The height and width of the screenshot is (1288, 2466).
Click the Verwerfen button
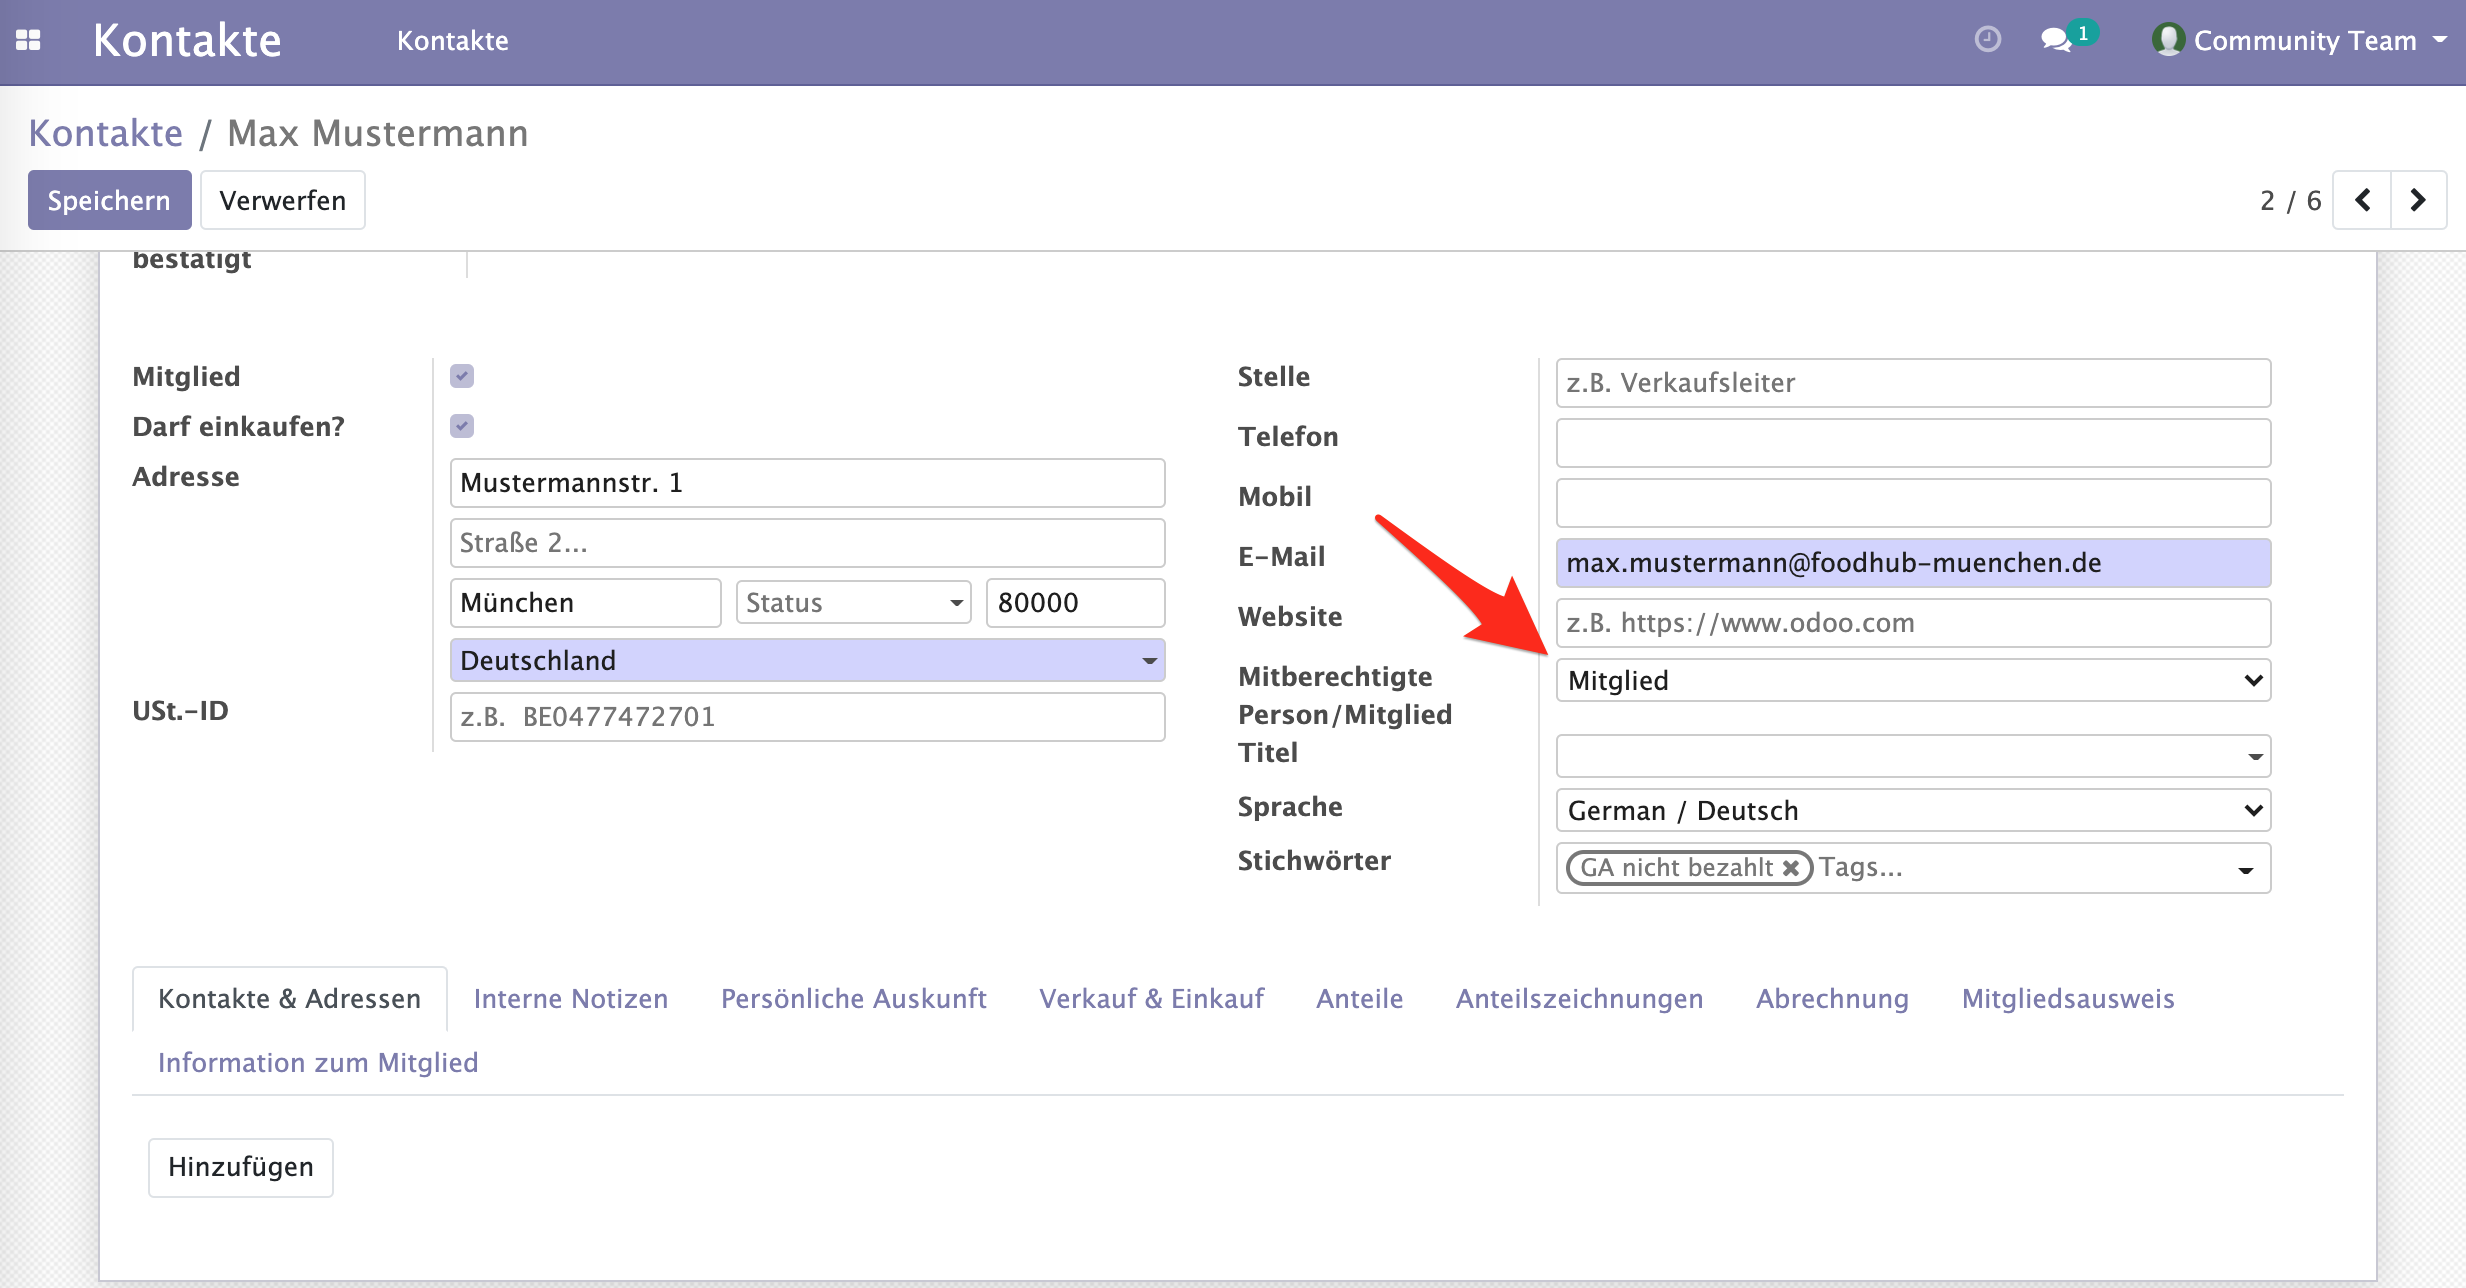(x=283, y=200)
